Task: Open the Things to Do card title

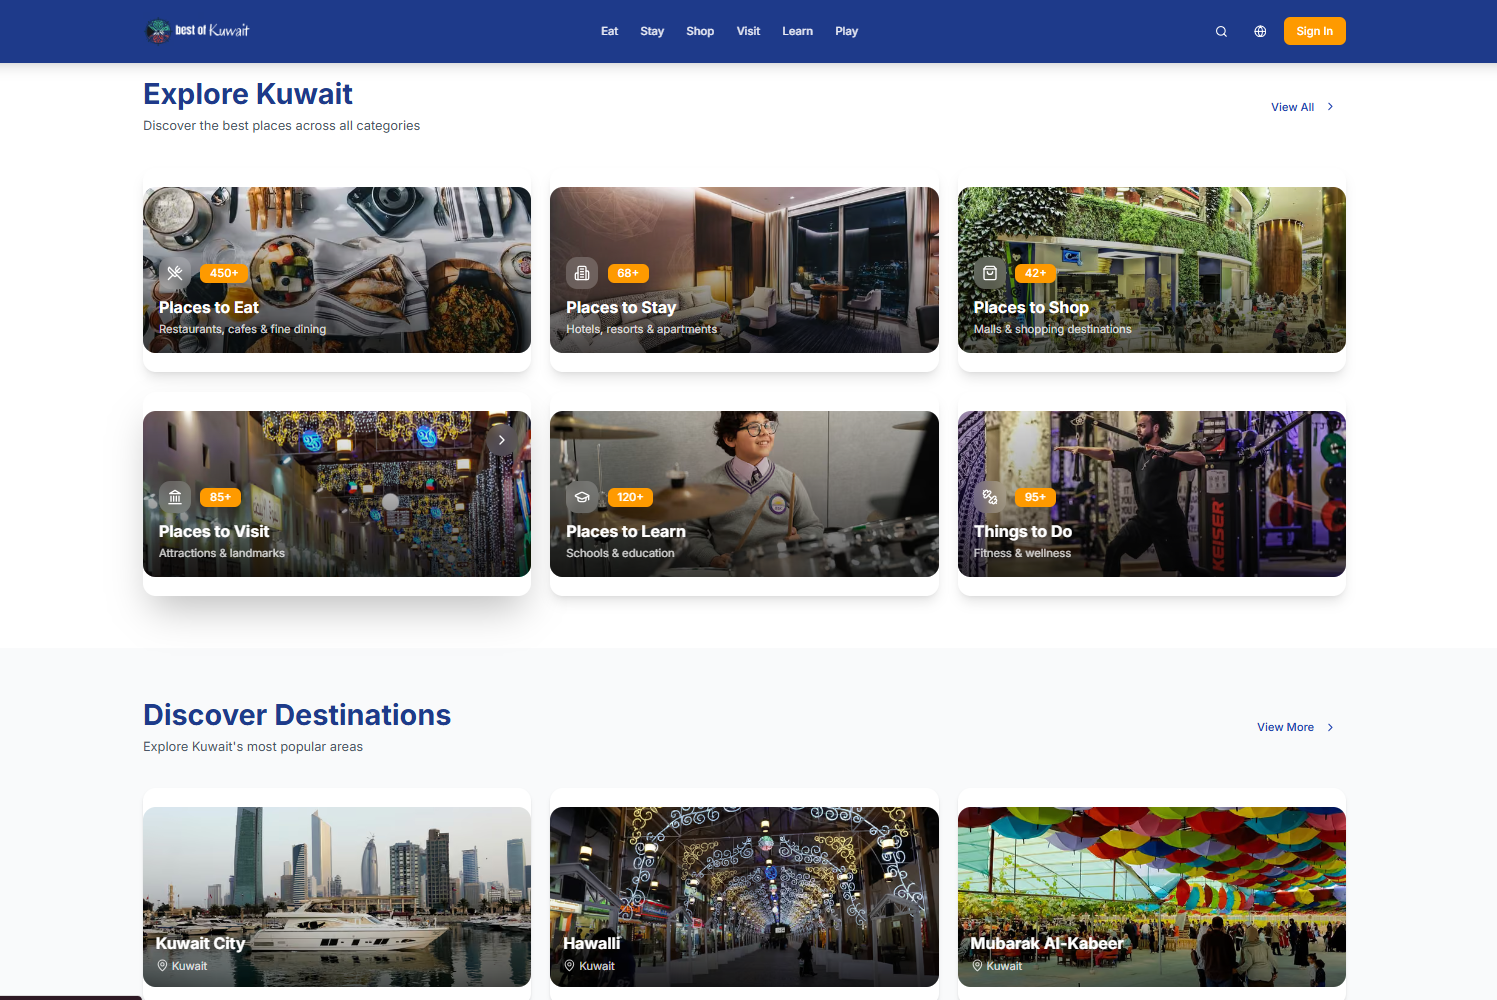Action: pos(1023,532)
